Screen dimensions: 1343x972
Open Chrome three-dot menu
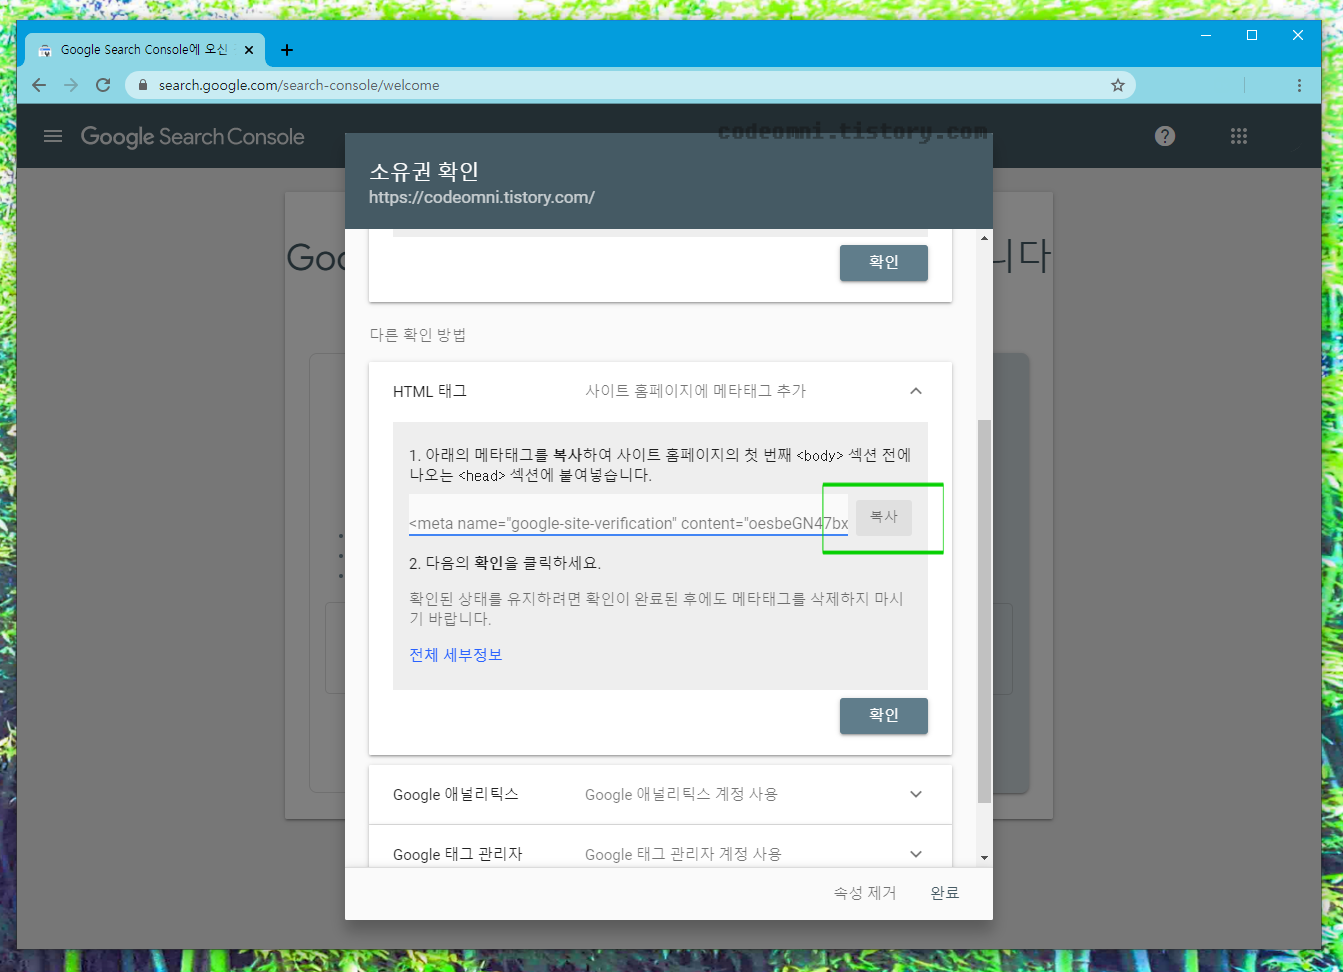click(1299, 85)
